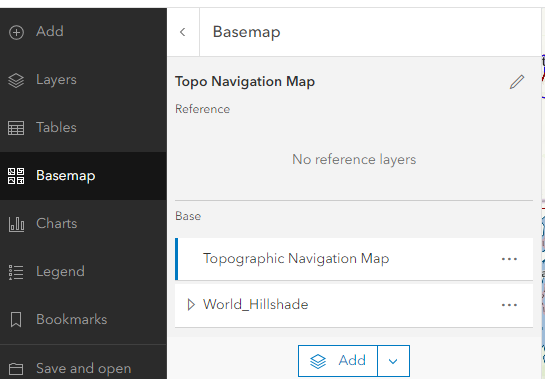545x379 pixels.
Task: Open the Bookmarks pane label
Action: pyautogui.click(x=72, y=319)
